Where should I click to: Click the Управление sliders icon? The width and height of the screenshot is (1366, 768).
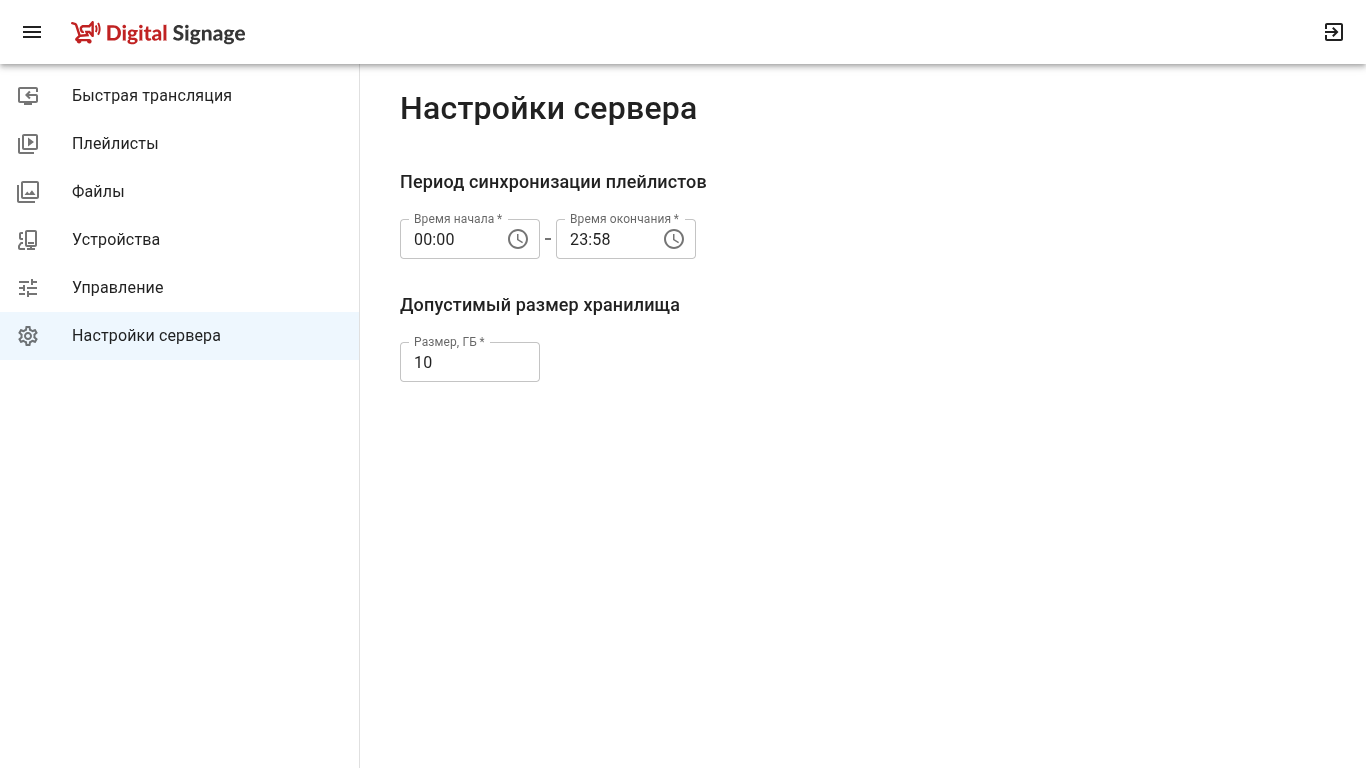pos(28,288)
